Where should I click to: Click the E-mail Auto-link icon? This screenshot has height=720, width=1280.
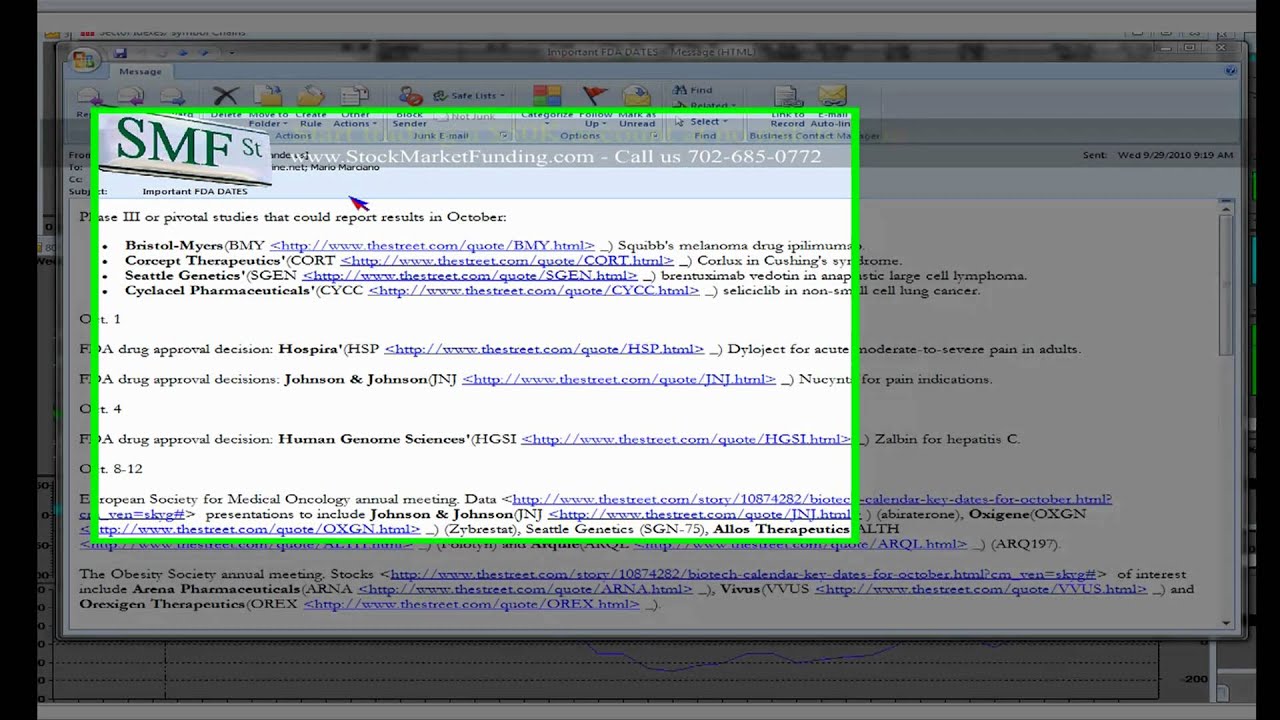click(832, 96)
